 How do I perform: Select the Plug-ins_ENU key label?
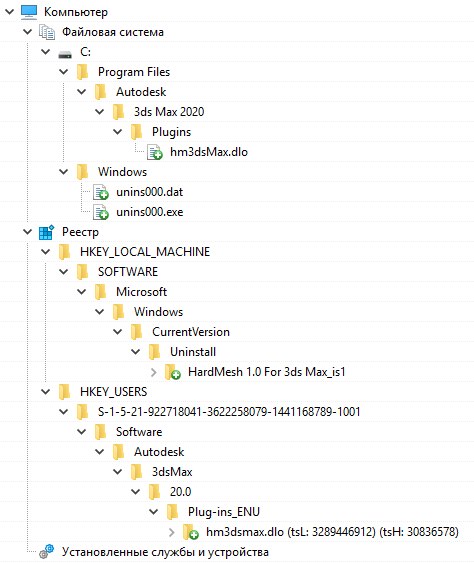[x=224, y=512]
